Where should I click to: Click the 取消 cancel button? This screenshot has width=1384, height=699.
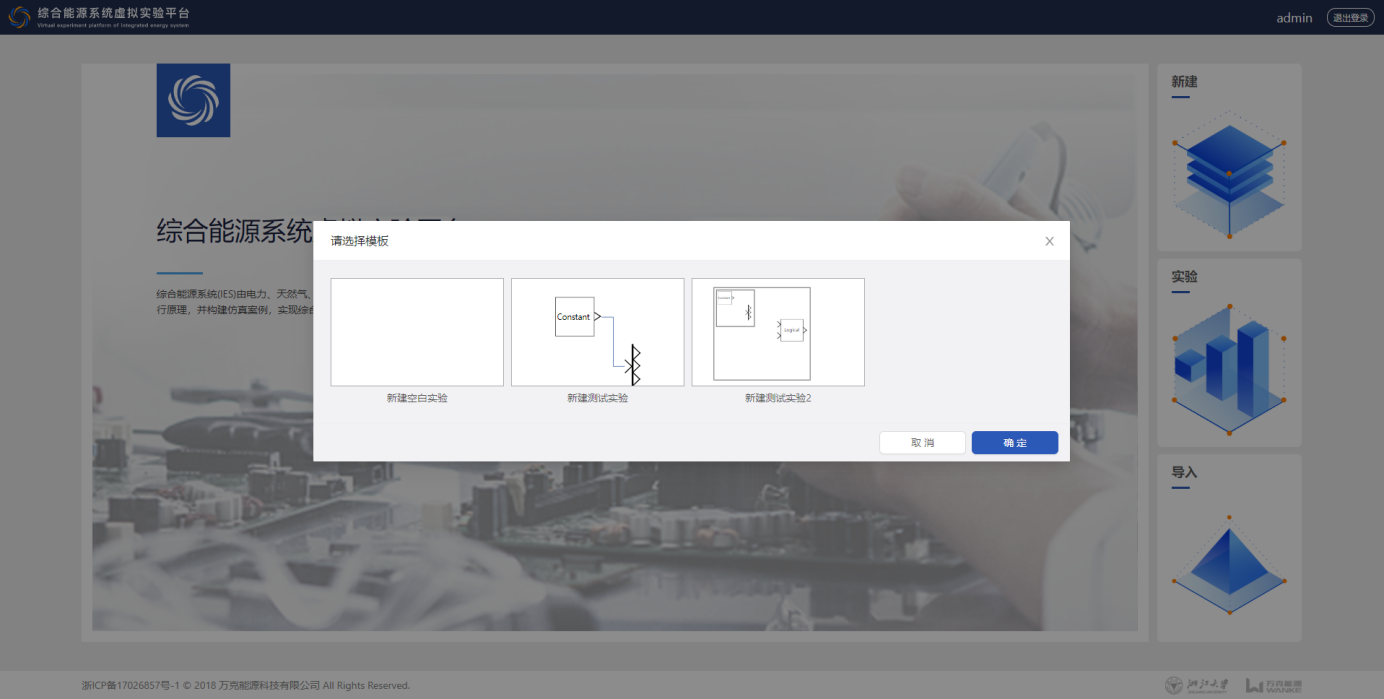point(923,442)
